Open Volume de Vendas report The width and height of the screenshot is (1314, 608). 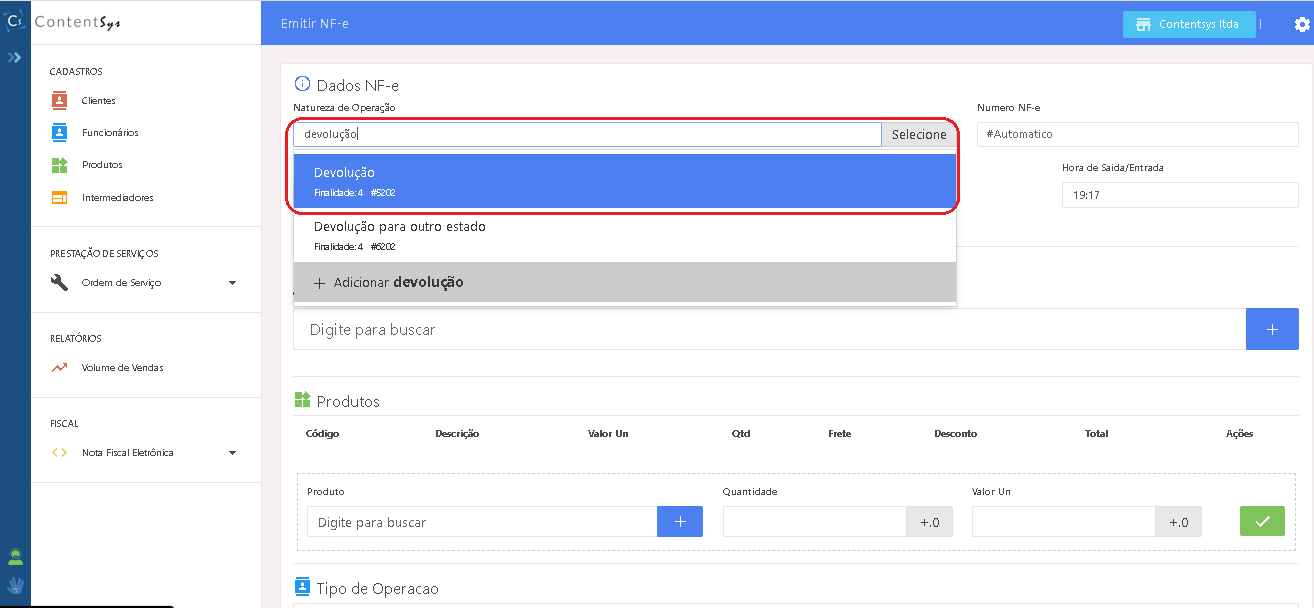(x=122, y=368)
